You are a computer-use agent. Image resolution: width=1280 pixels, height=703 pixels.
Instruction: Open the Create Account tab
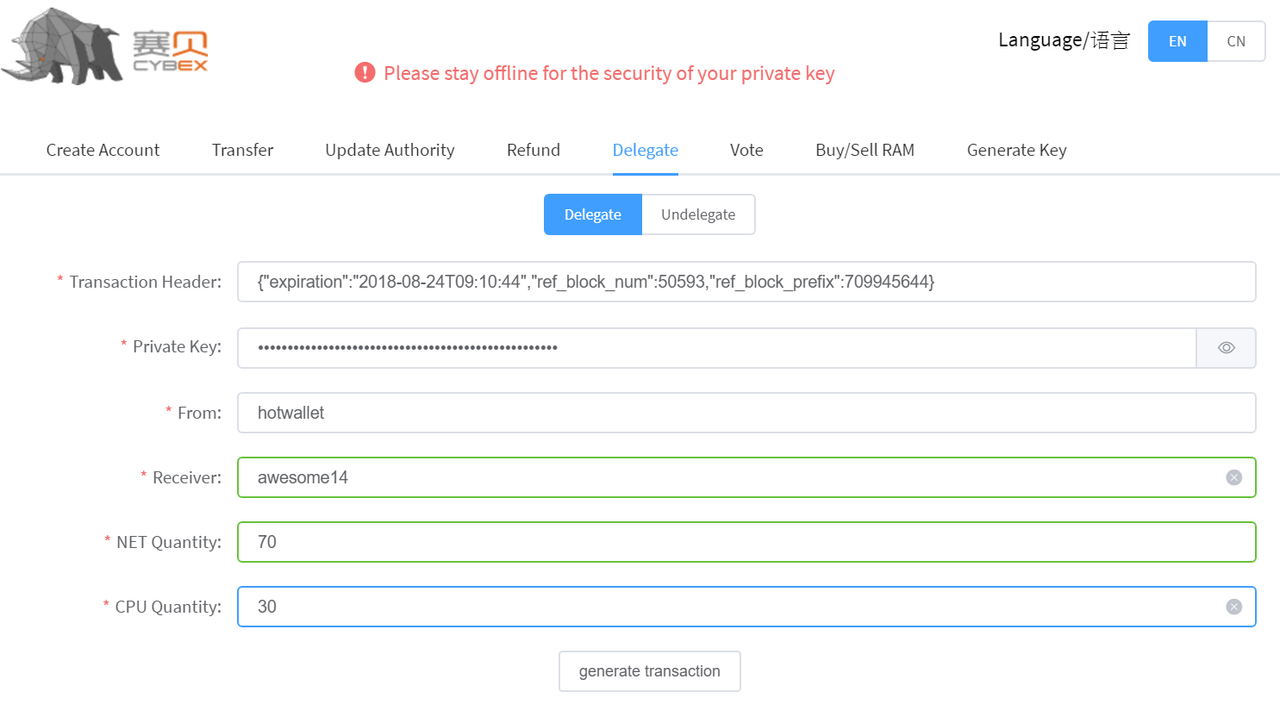(x=103, y=150)
